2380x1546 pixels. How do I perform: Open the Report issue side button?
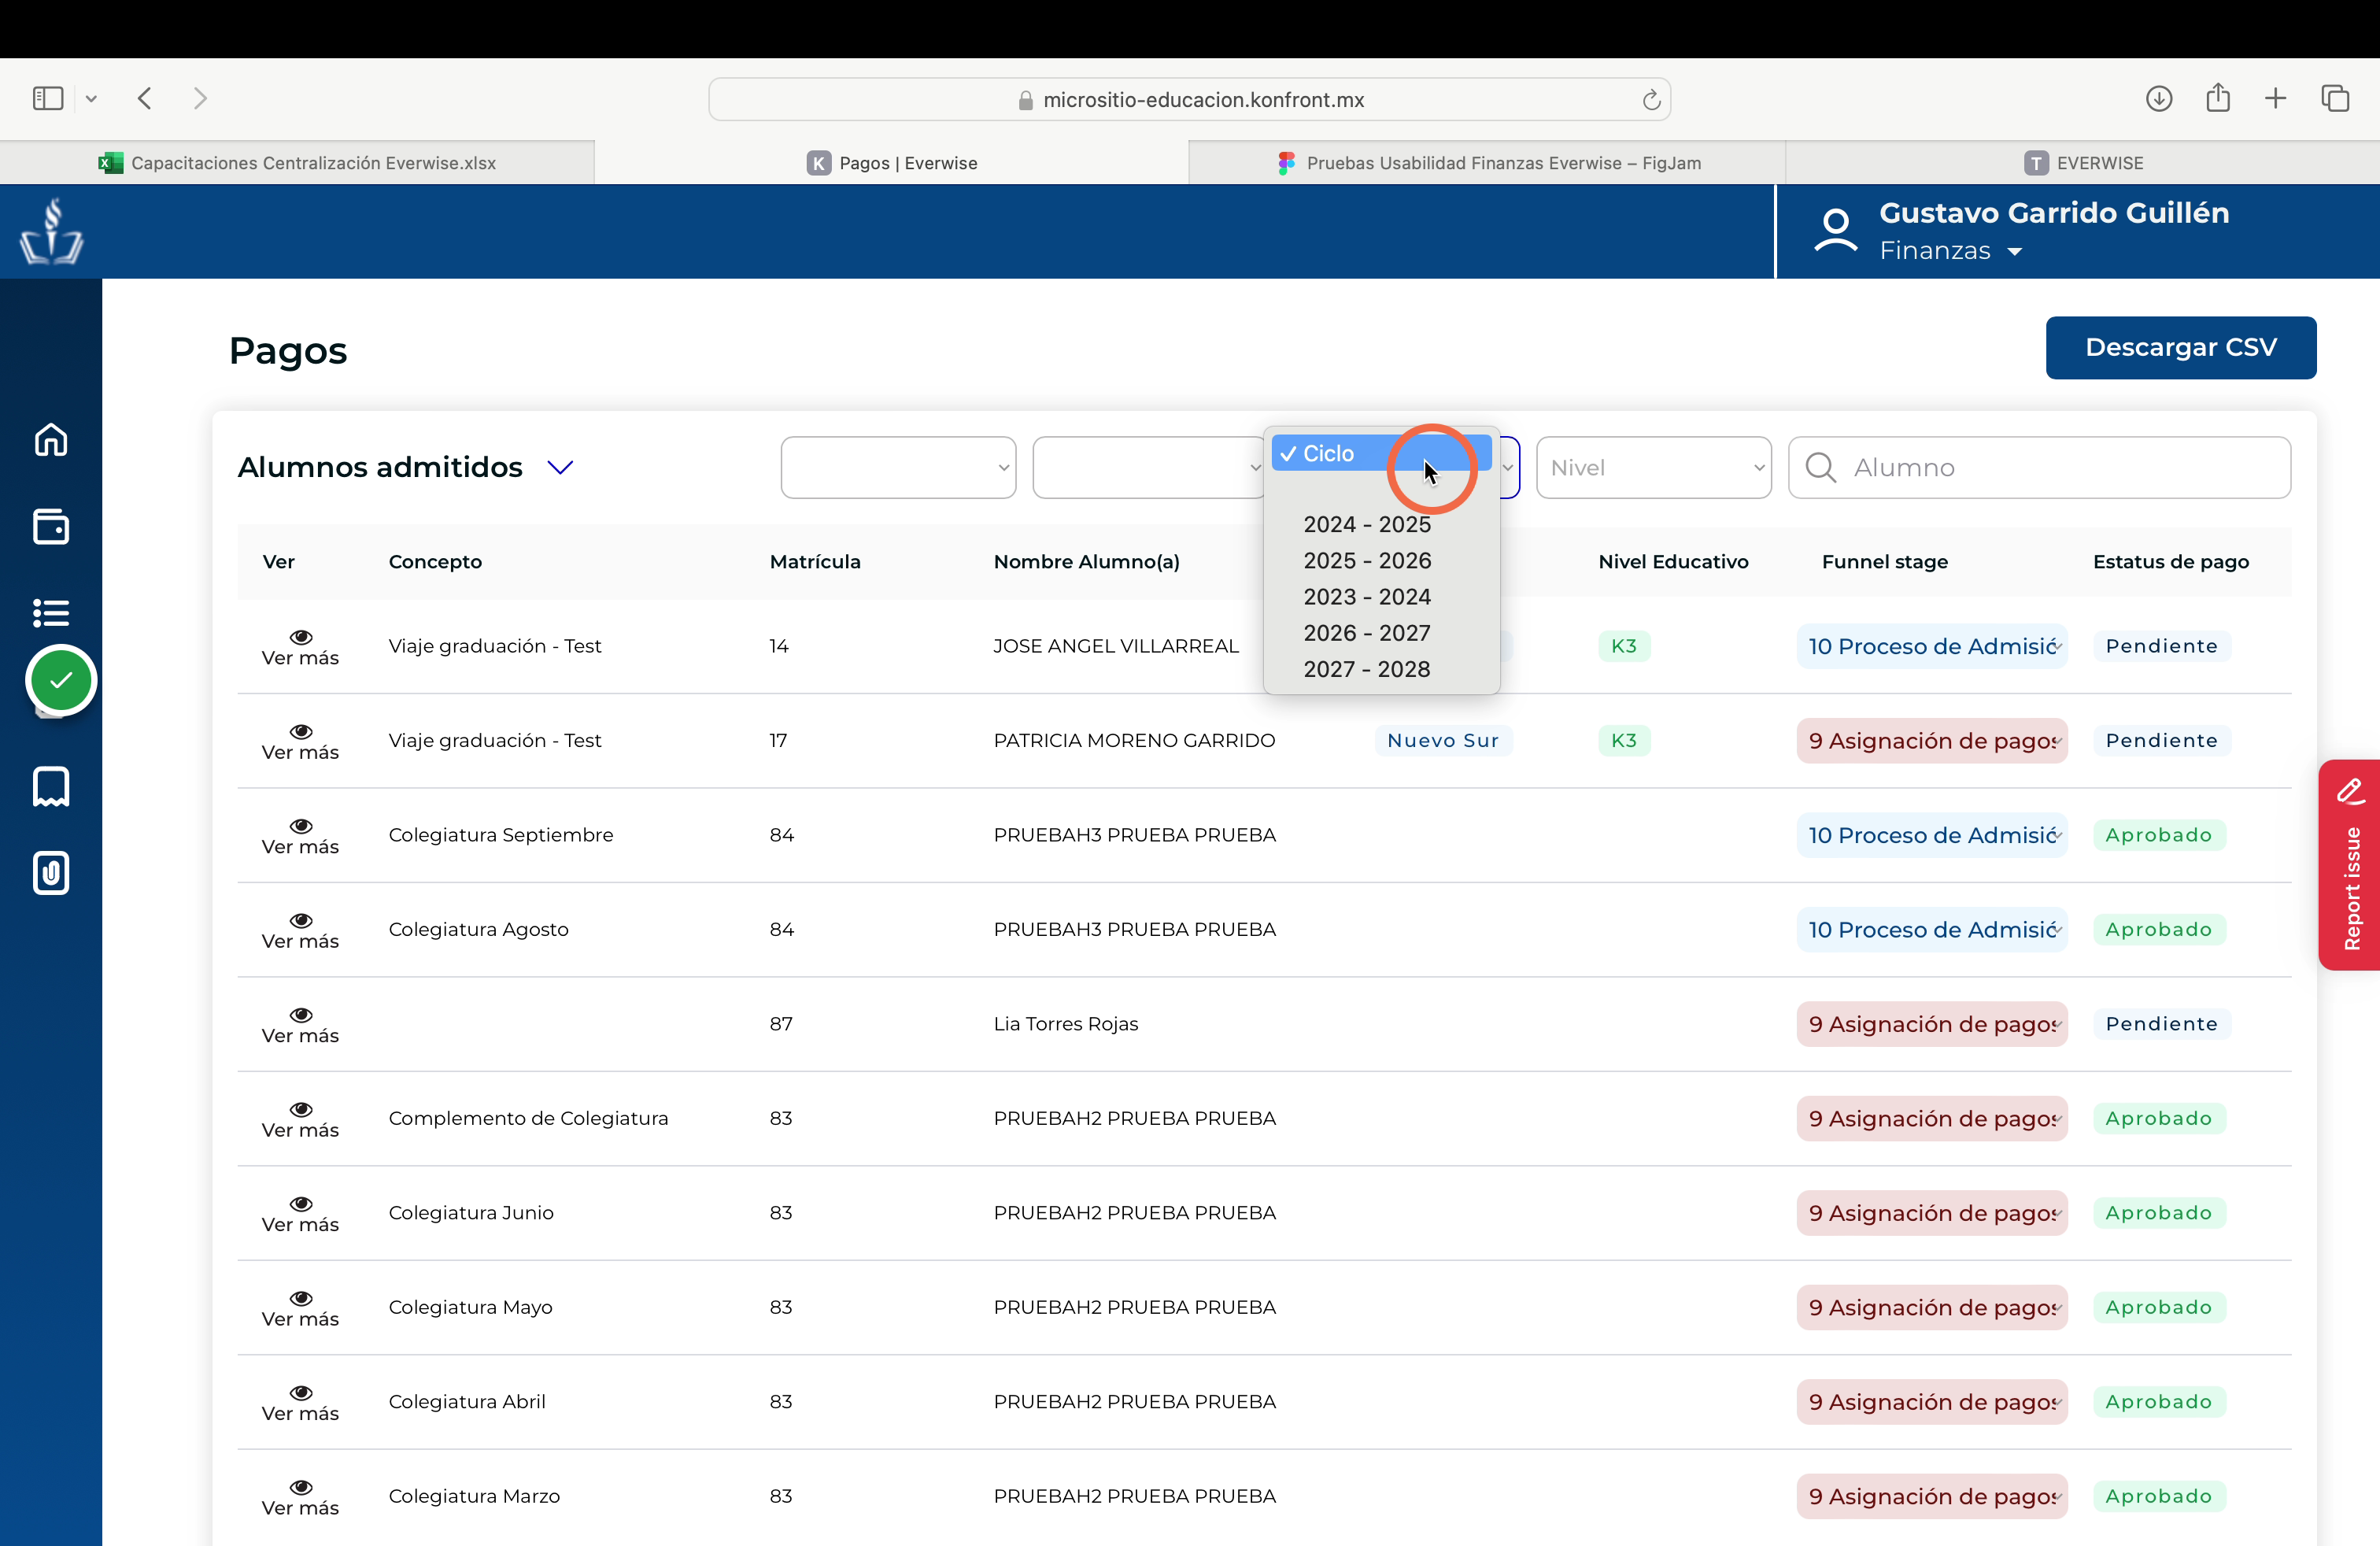click(2349, 864)
